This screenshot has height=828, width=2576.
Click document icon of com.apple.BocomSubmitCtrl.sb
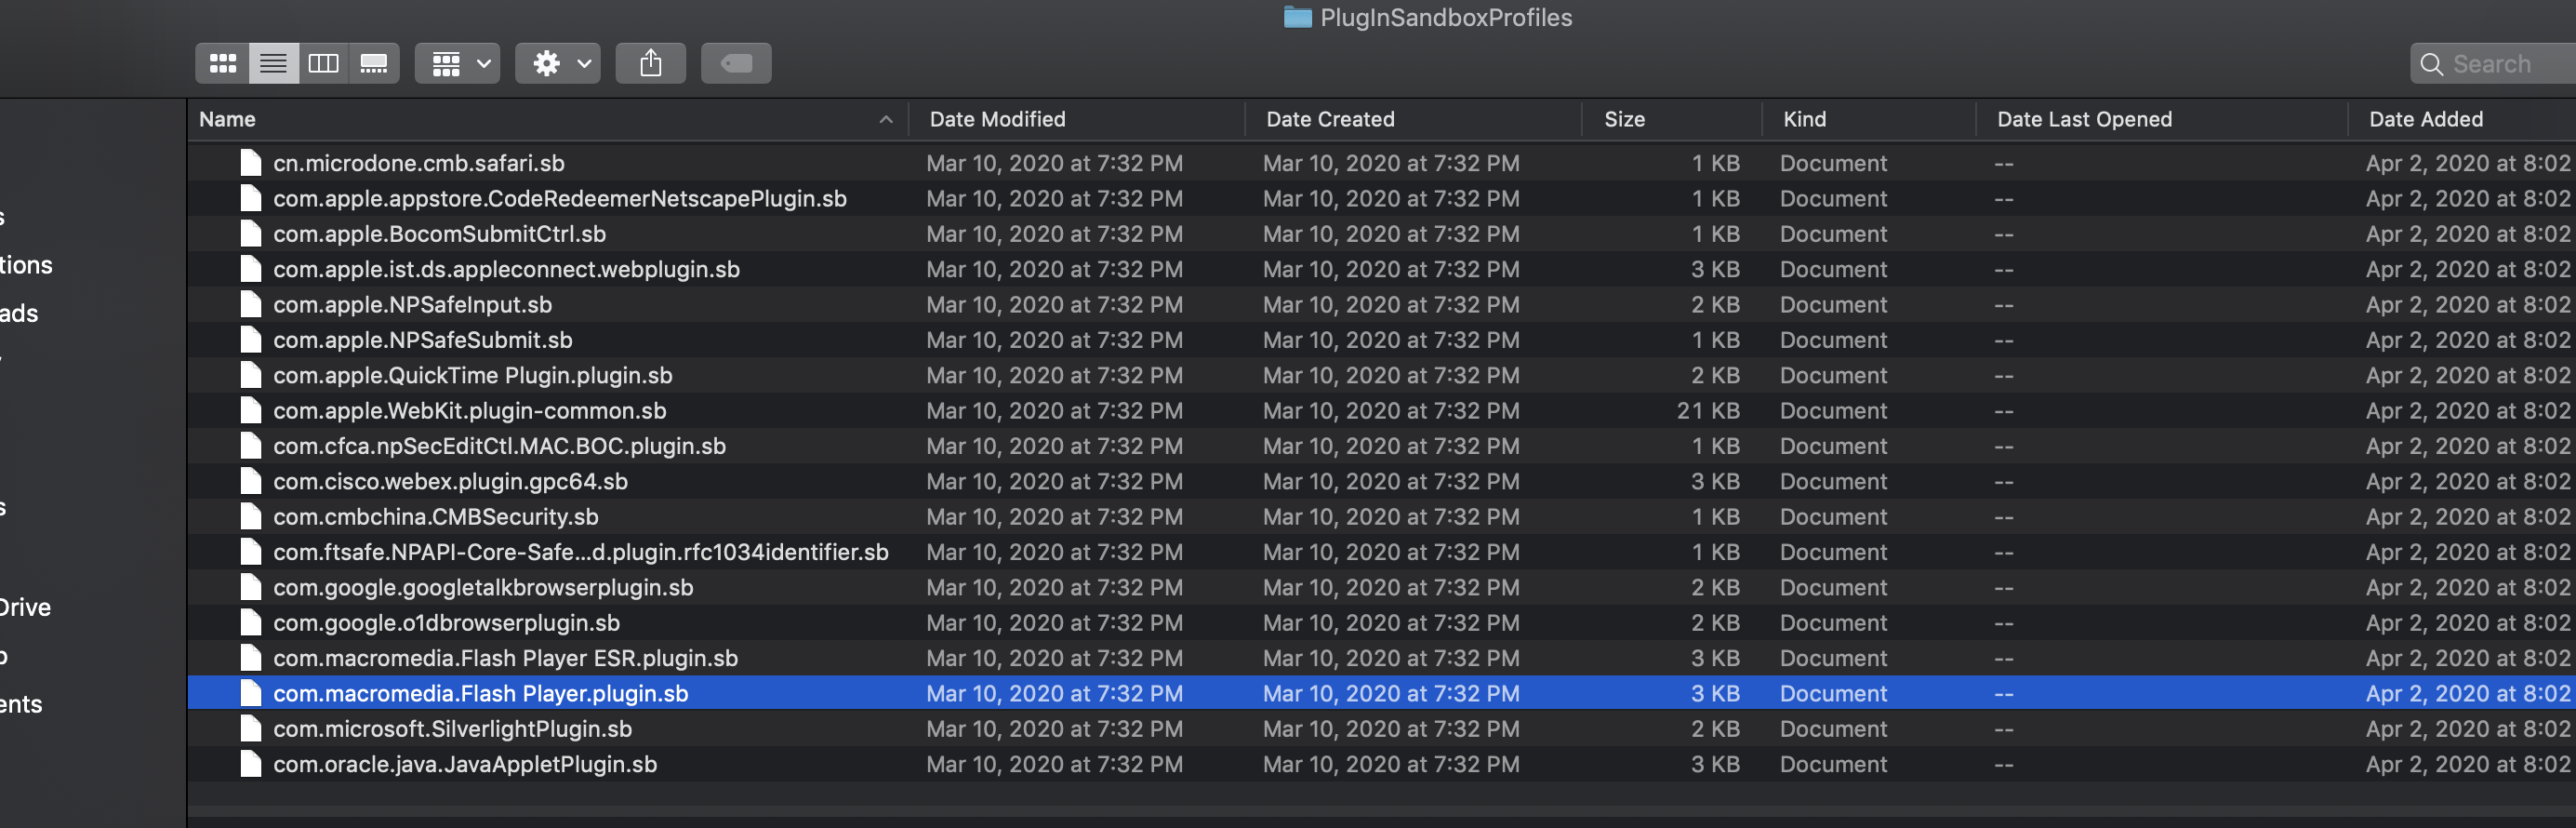[251, 234]
